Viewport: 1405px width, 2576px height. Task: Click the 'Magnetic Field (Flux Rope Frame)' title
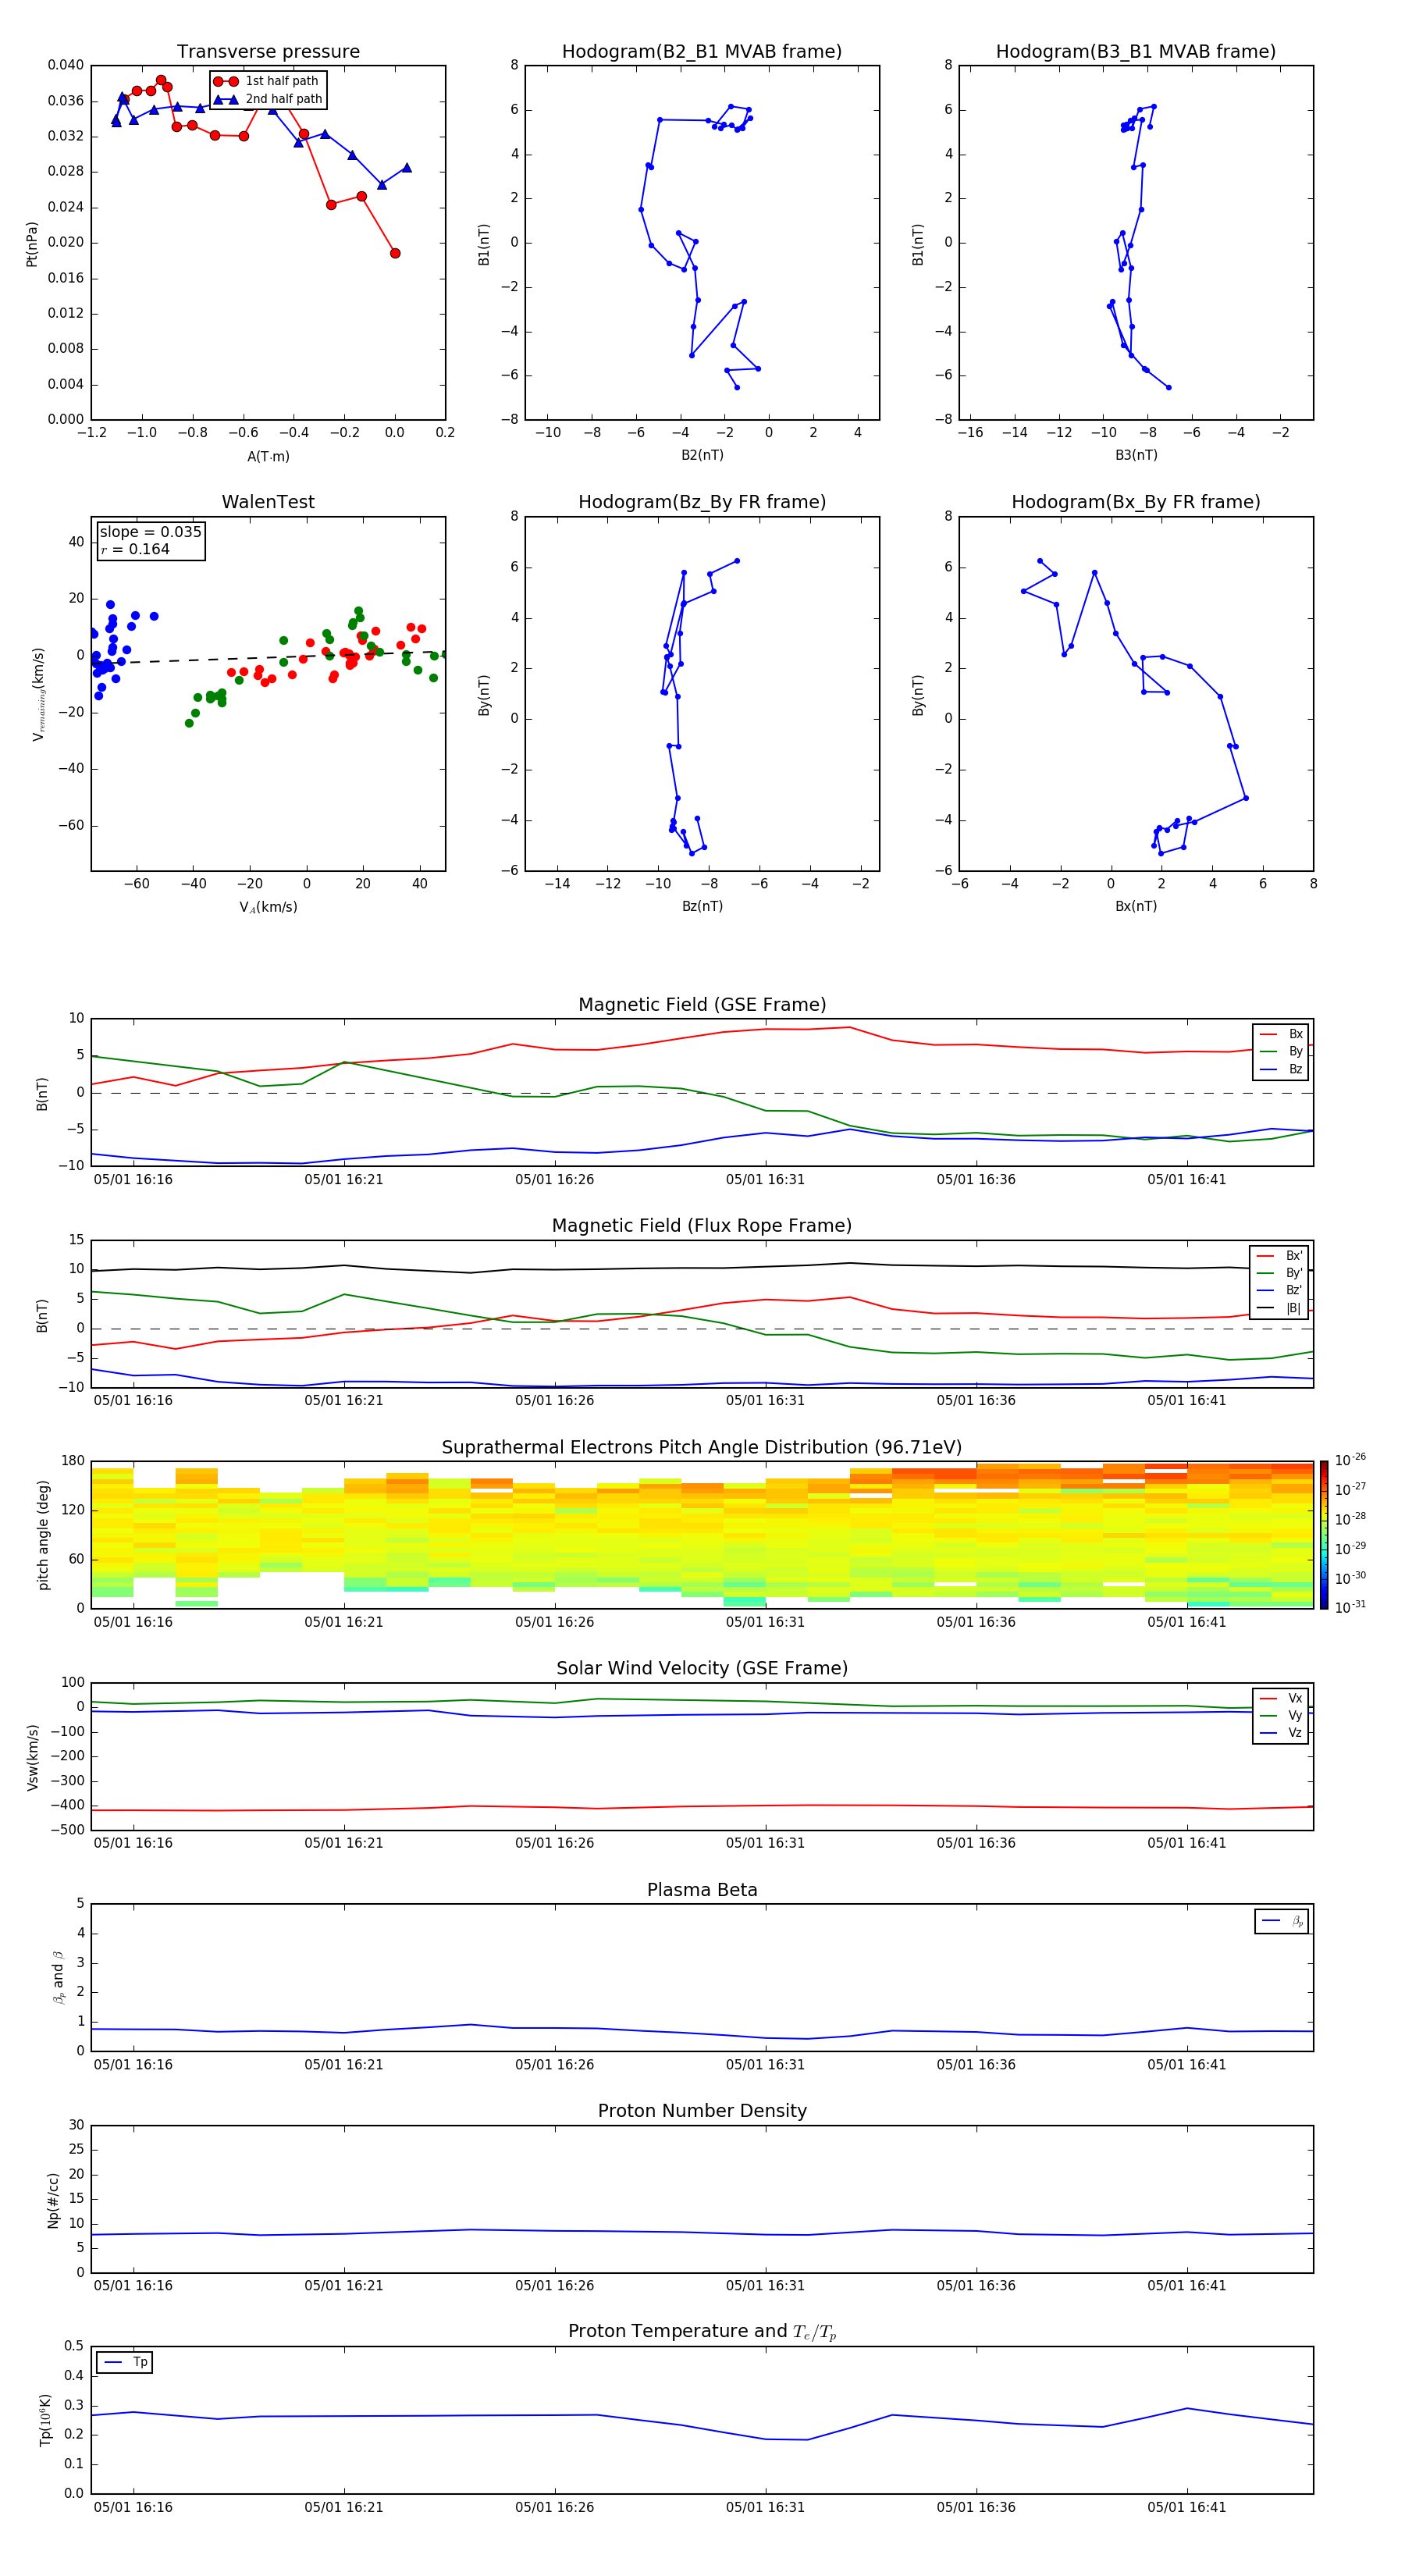(x=702, y=1226)
